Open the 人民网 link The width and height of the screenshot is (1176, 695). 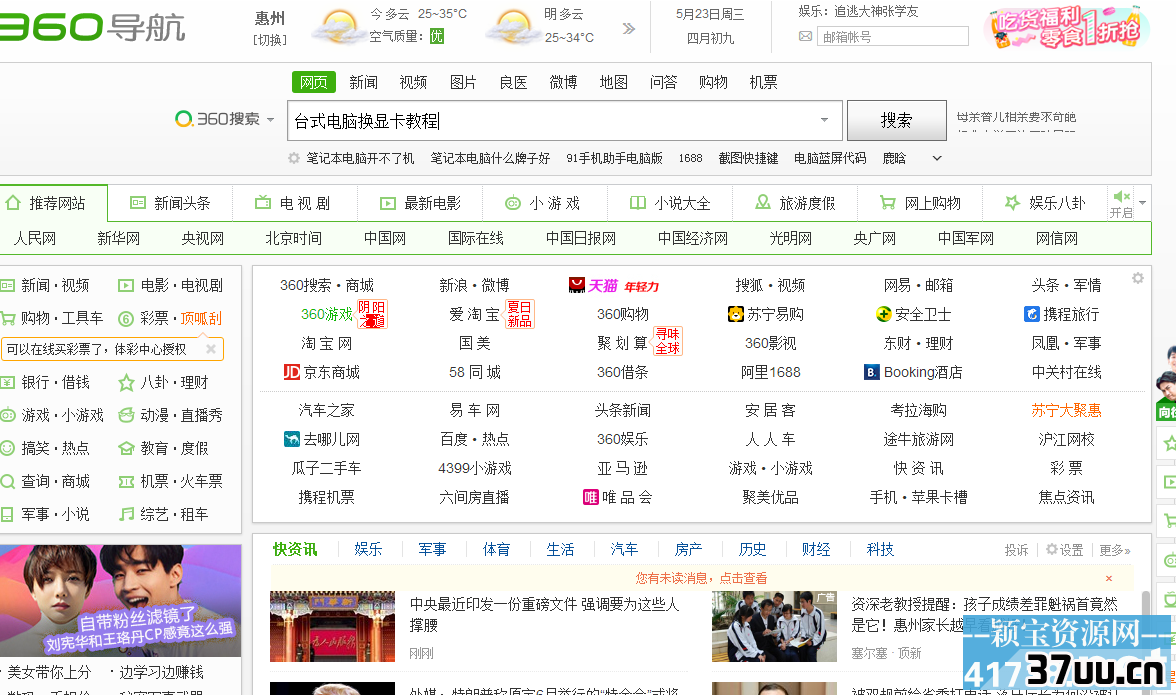[34, 238]
